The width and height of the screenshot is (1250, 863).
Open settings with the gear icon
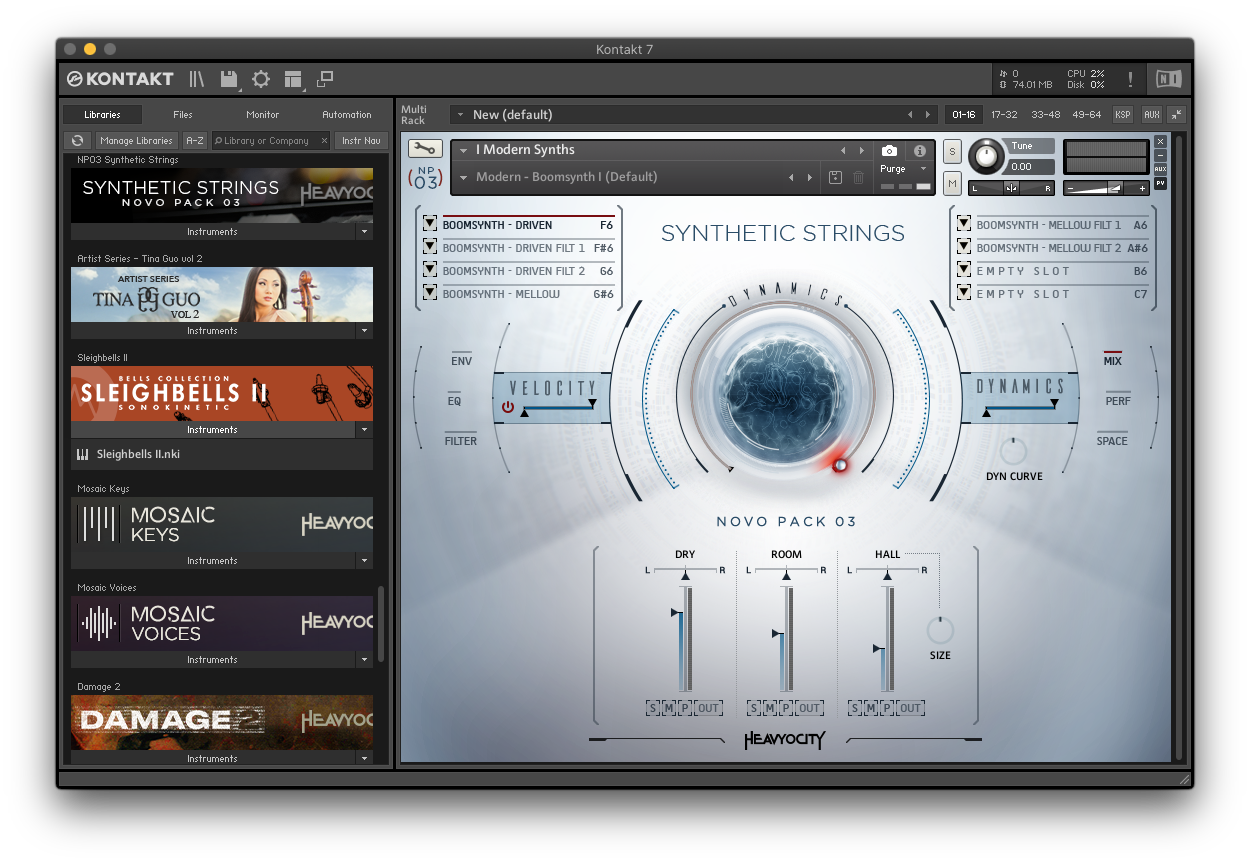[261, 79]
